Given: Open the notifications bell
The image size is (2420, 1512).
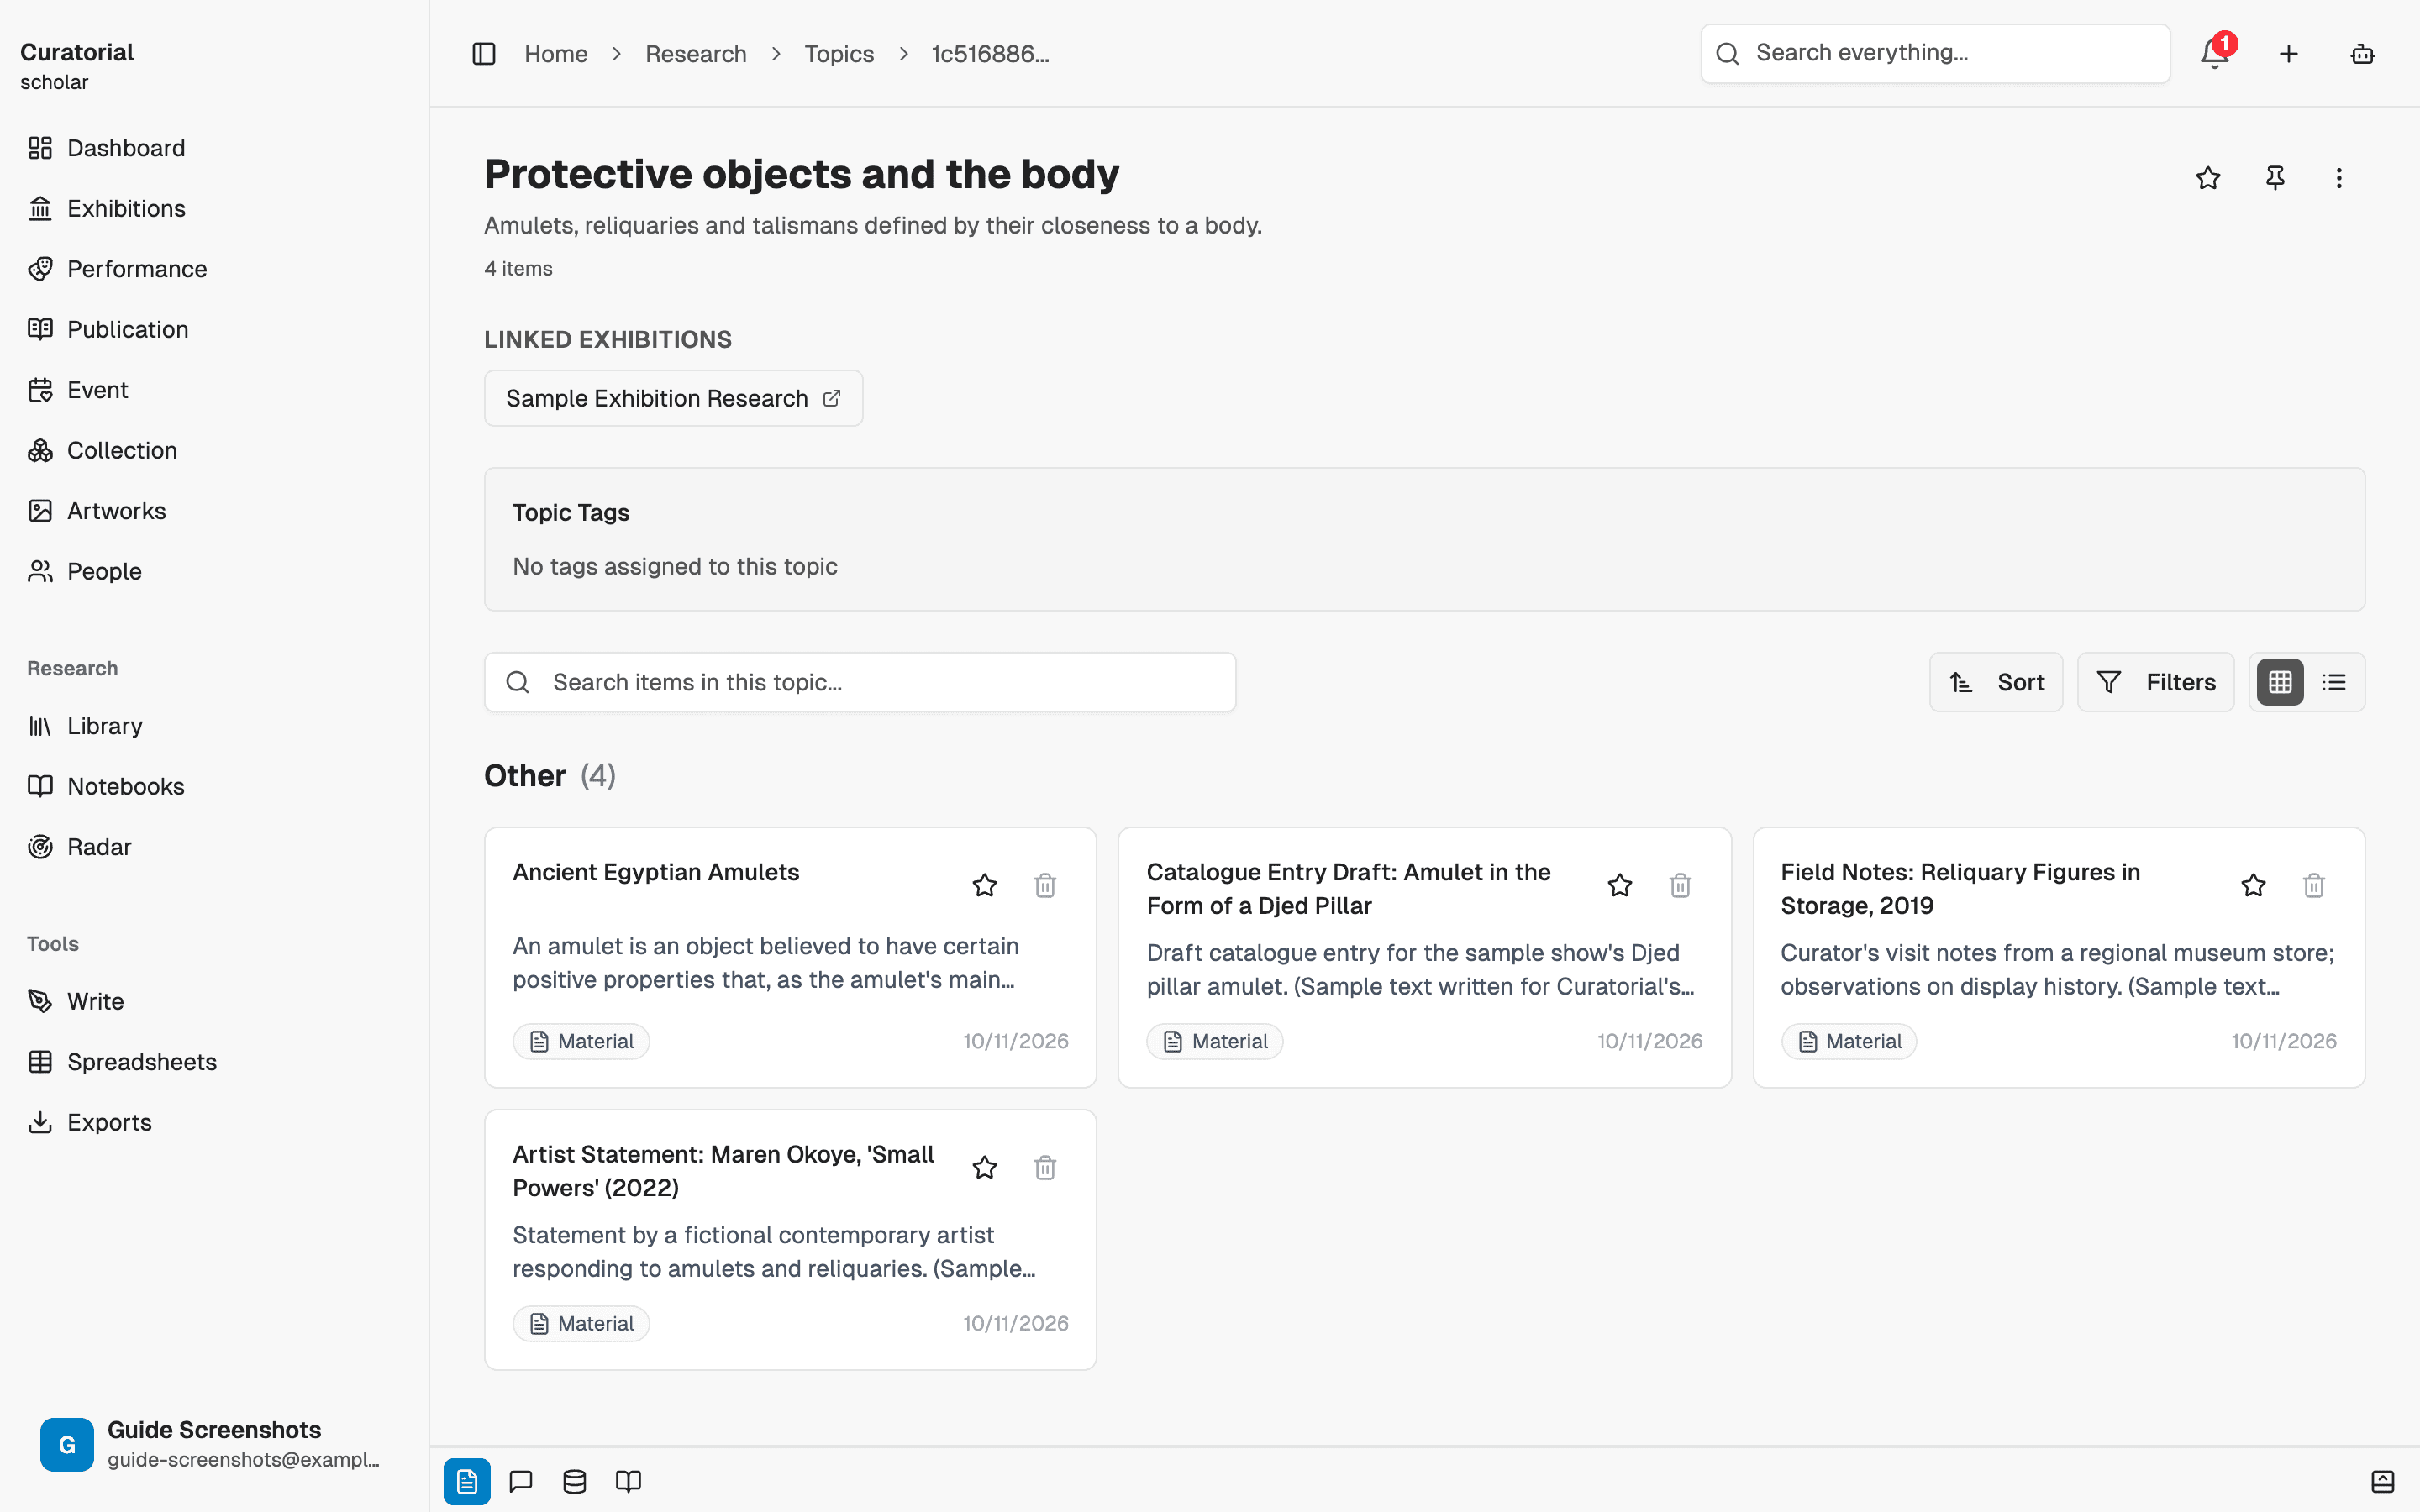Looking at the screenshot, I should 2215,54.
